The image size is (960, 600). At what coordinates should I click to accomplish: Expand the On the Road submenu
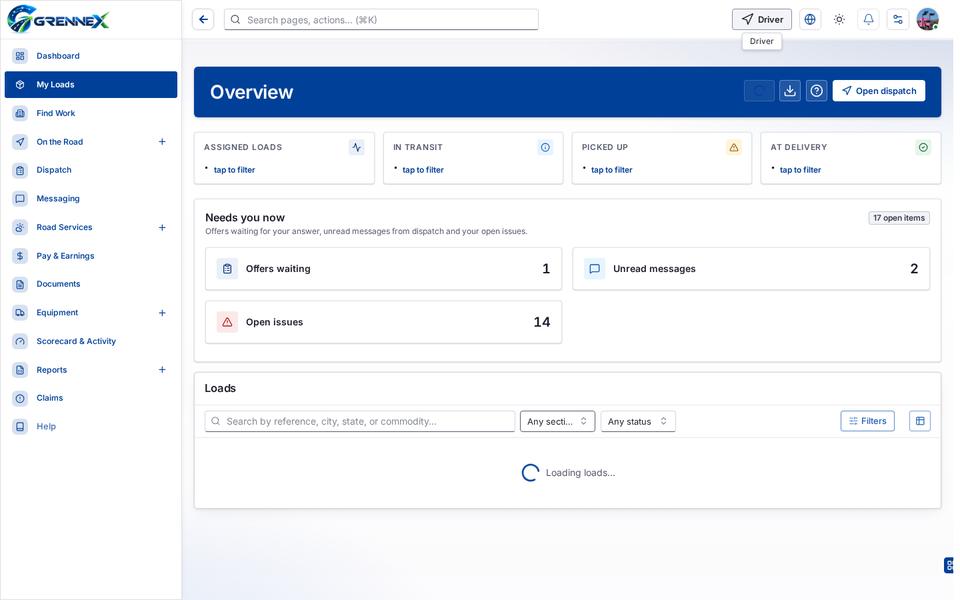tap(162, 141)
